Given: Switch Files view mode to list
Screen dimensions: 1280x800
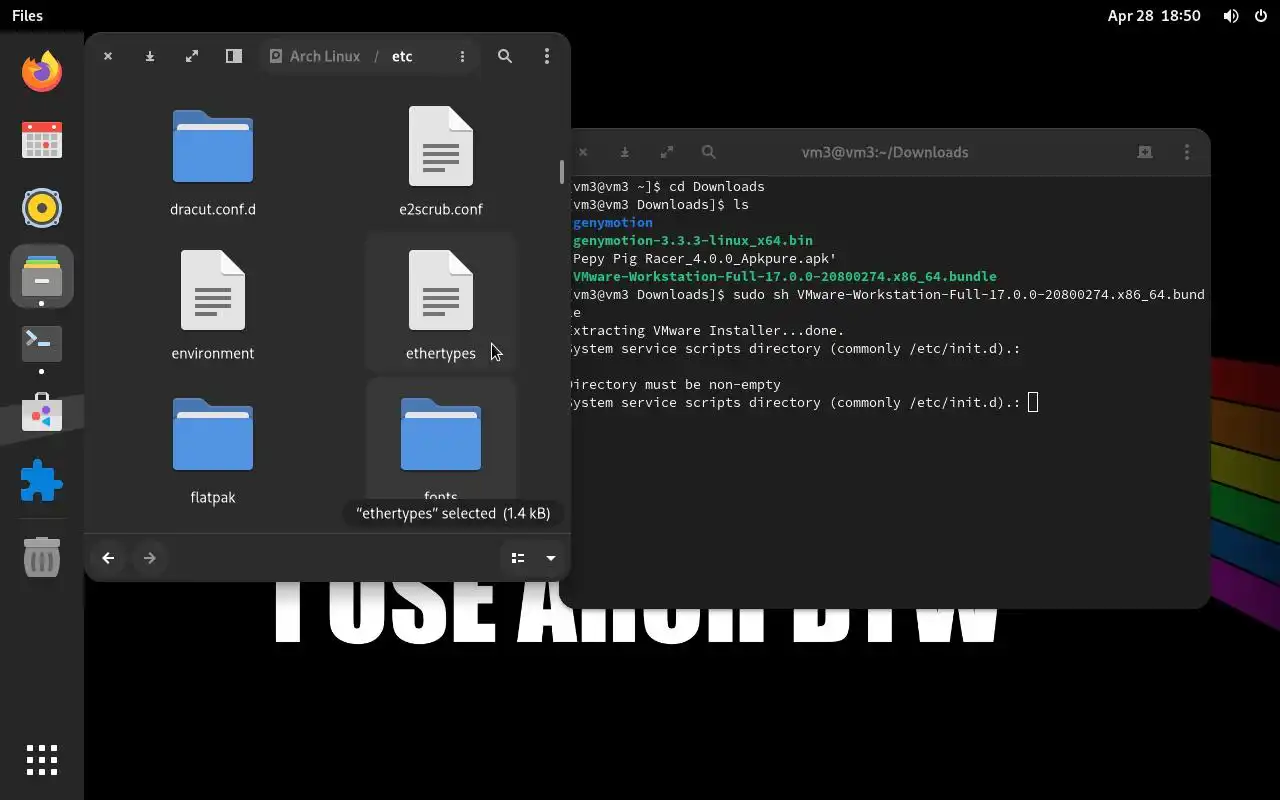Looking at the screenshot, I should [x=518, y=558].
